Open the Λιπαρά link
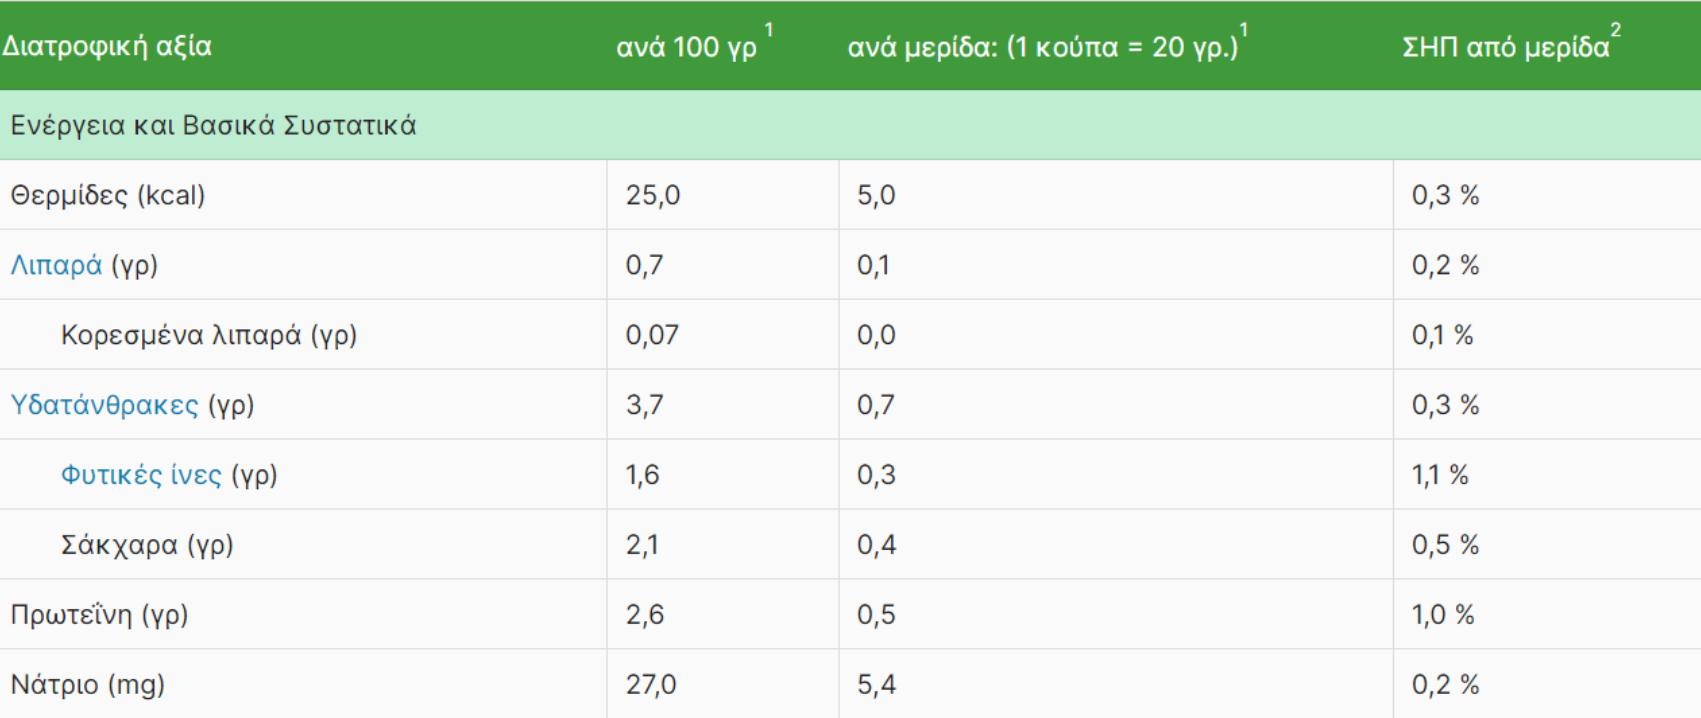 tap(56, 265)
